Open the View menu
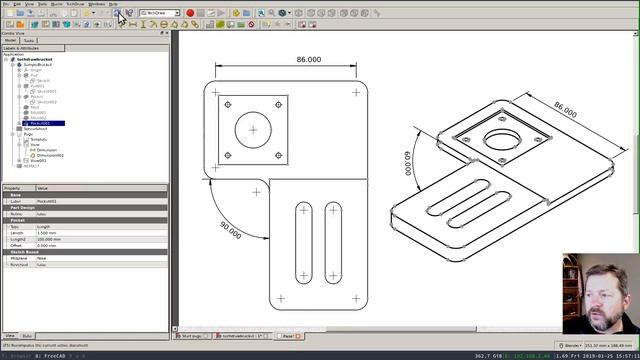This screenshot has width=640, height=360. tap(29, 4)
